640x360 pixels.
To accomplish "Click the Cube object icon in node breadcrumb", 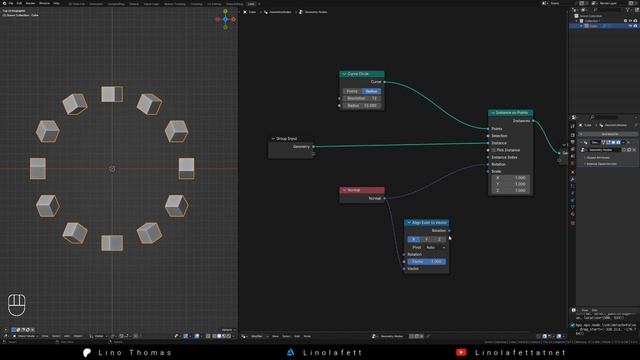I will (x=245, y=12).
